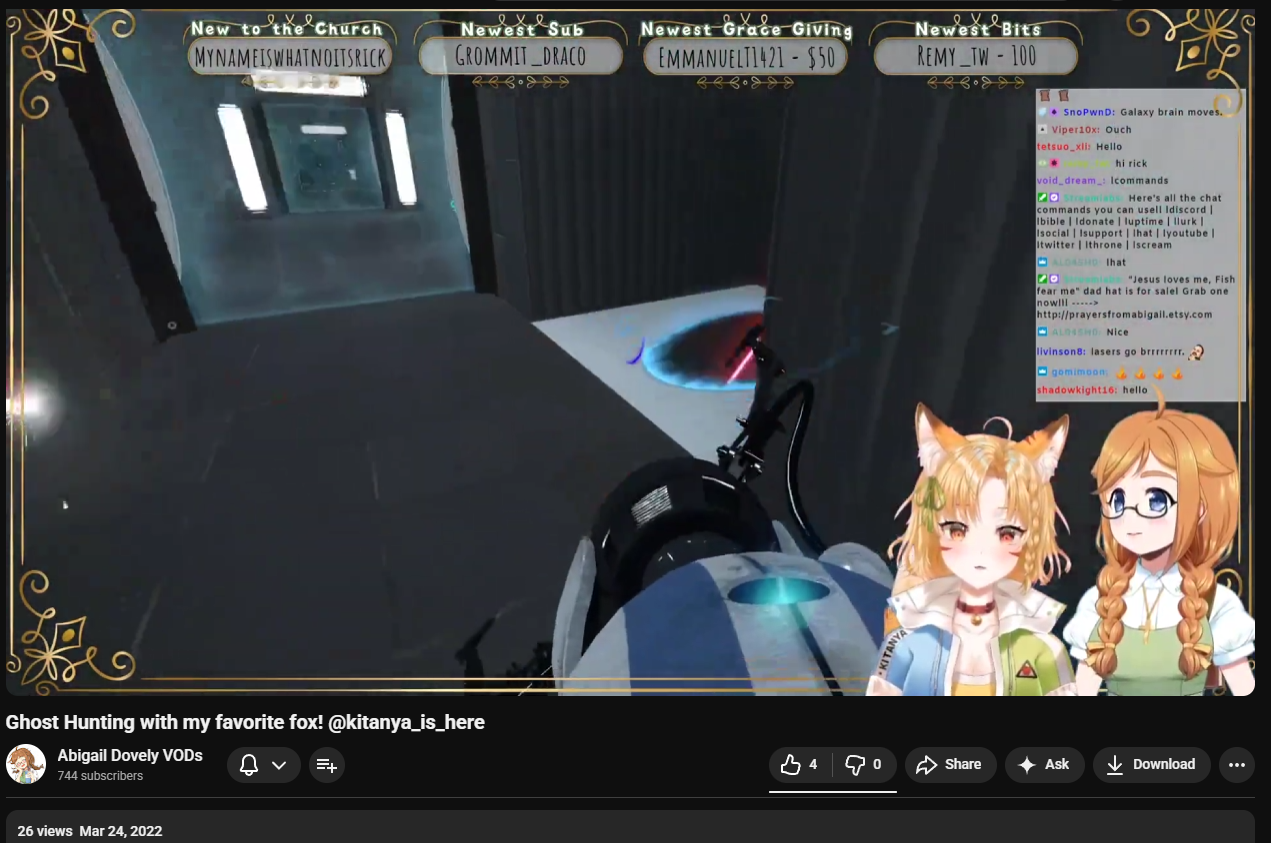Click the Share button
This screenshot has width=1271, height=843.
click(950, 765)
